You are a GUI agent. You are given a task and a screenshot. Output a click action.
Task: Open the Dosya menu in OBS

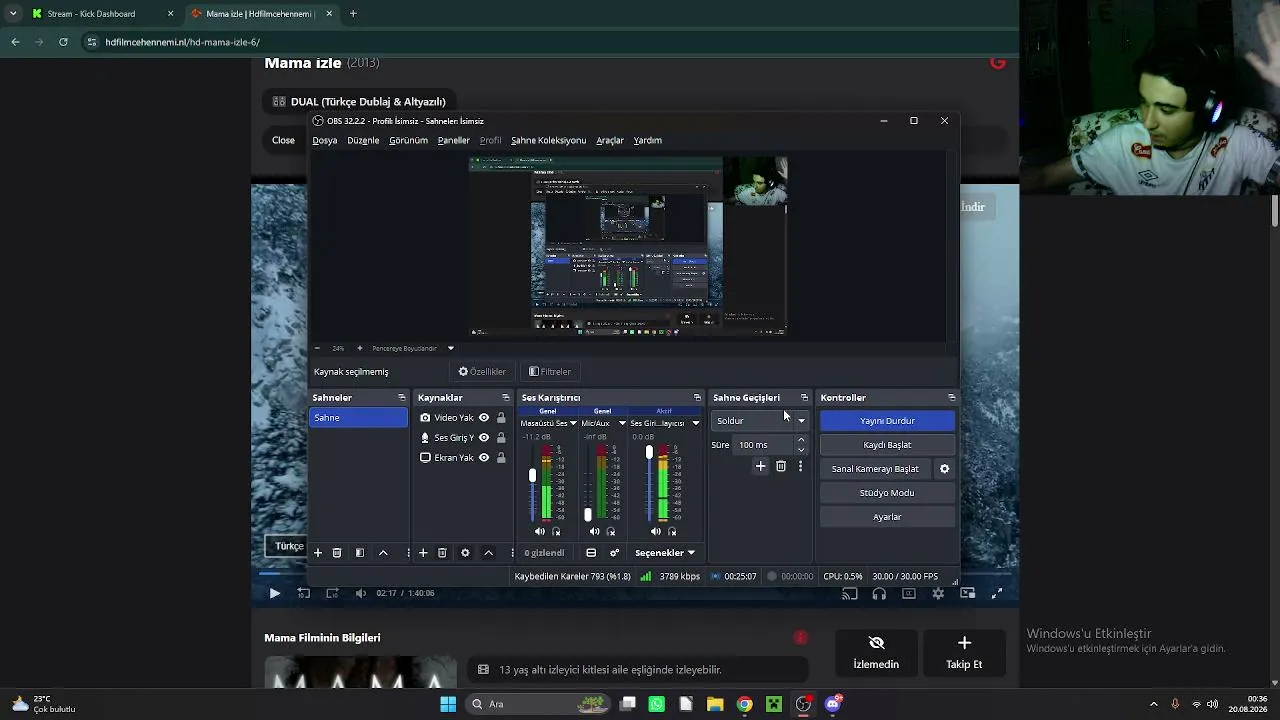325,141
